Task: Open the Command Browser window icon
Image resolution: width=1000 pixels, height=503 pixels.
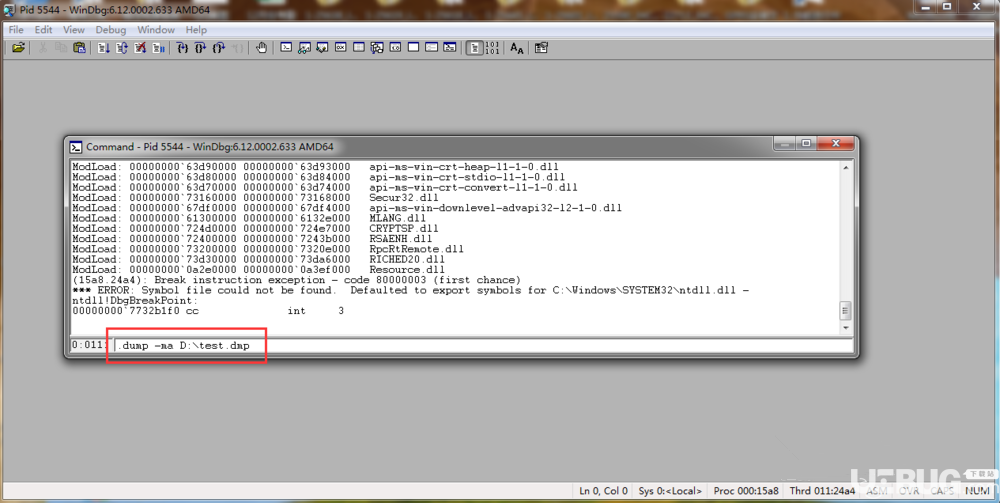Action: pos(450,48)
